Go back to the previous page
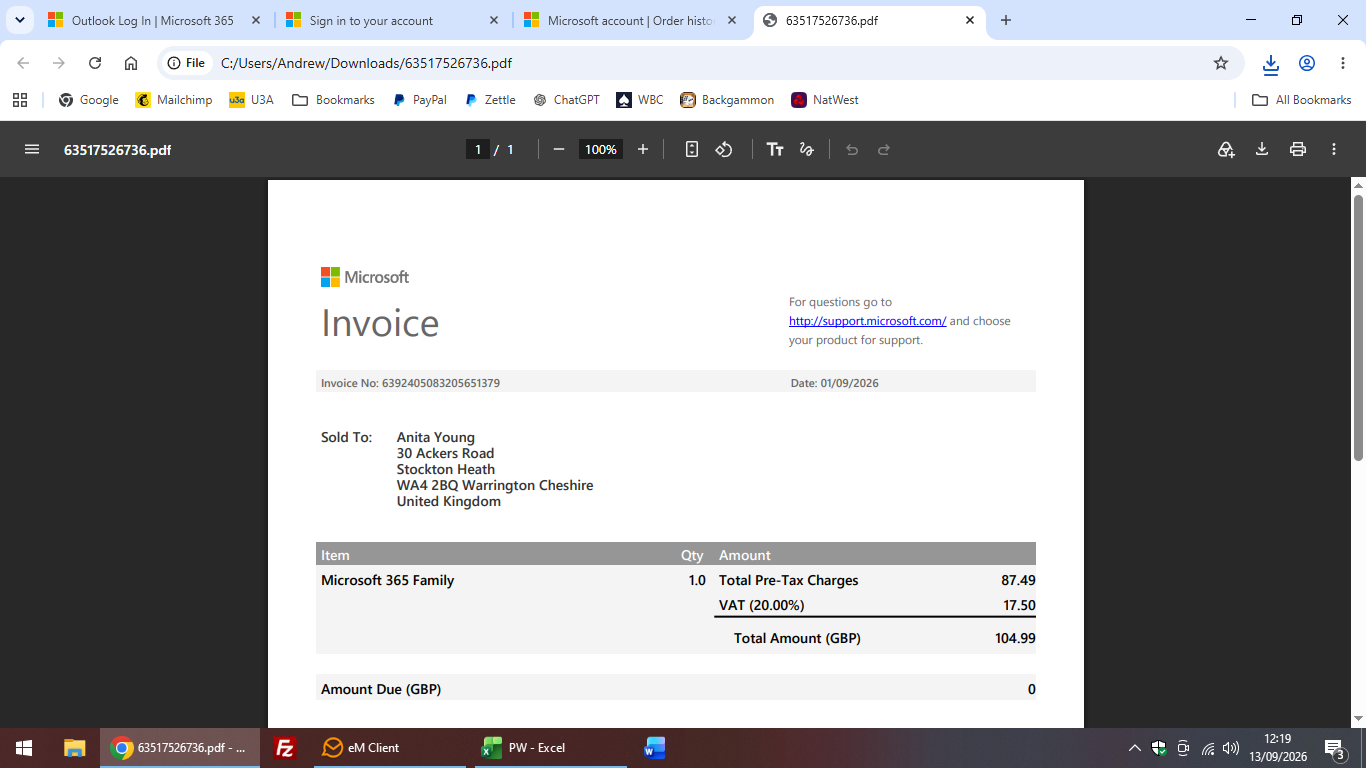This screenshot has height=768, width=1366. 23,63
